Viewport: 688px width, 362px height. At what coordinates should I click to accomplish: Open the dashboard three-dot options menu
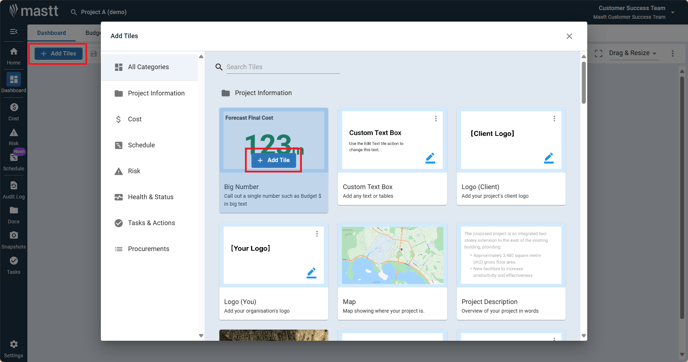pyautogui.click(x=672, y=54)
